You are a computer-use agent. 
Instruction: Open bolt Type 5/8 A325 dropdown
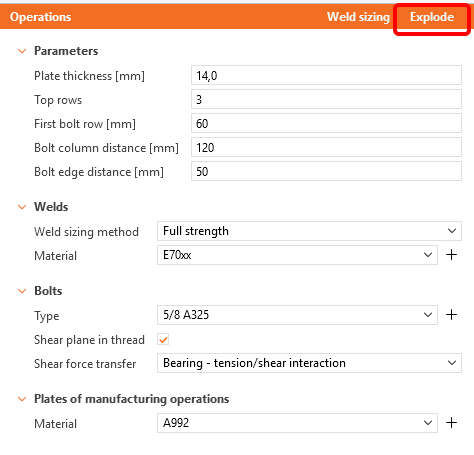click(297, 315)
